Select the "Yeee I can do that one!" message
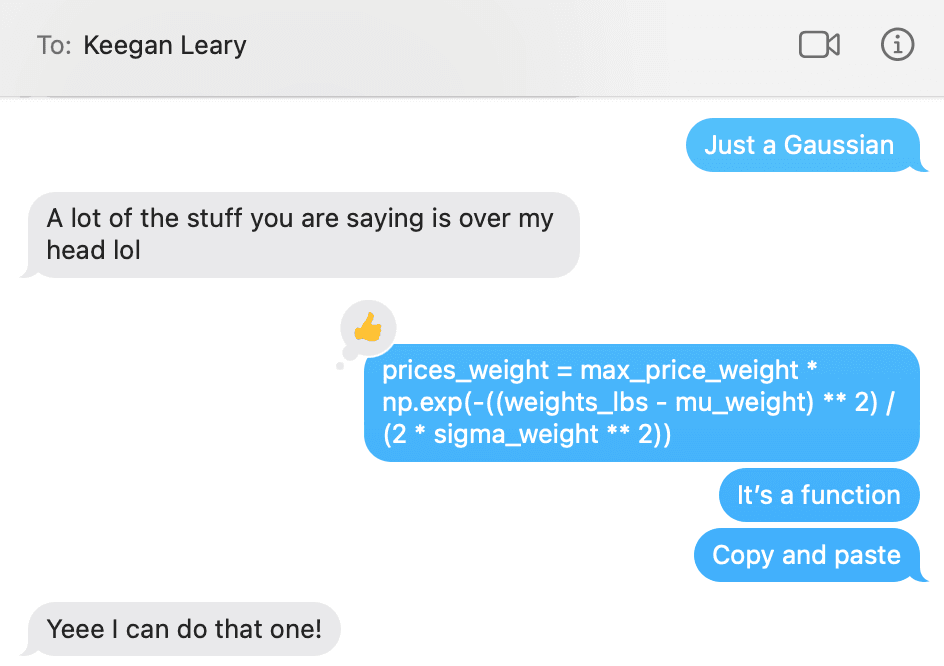Screen dimensions: 944x666 point(184,629)
